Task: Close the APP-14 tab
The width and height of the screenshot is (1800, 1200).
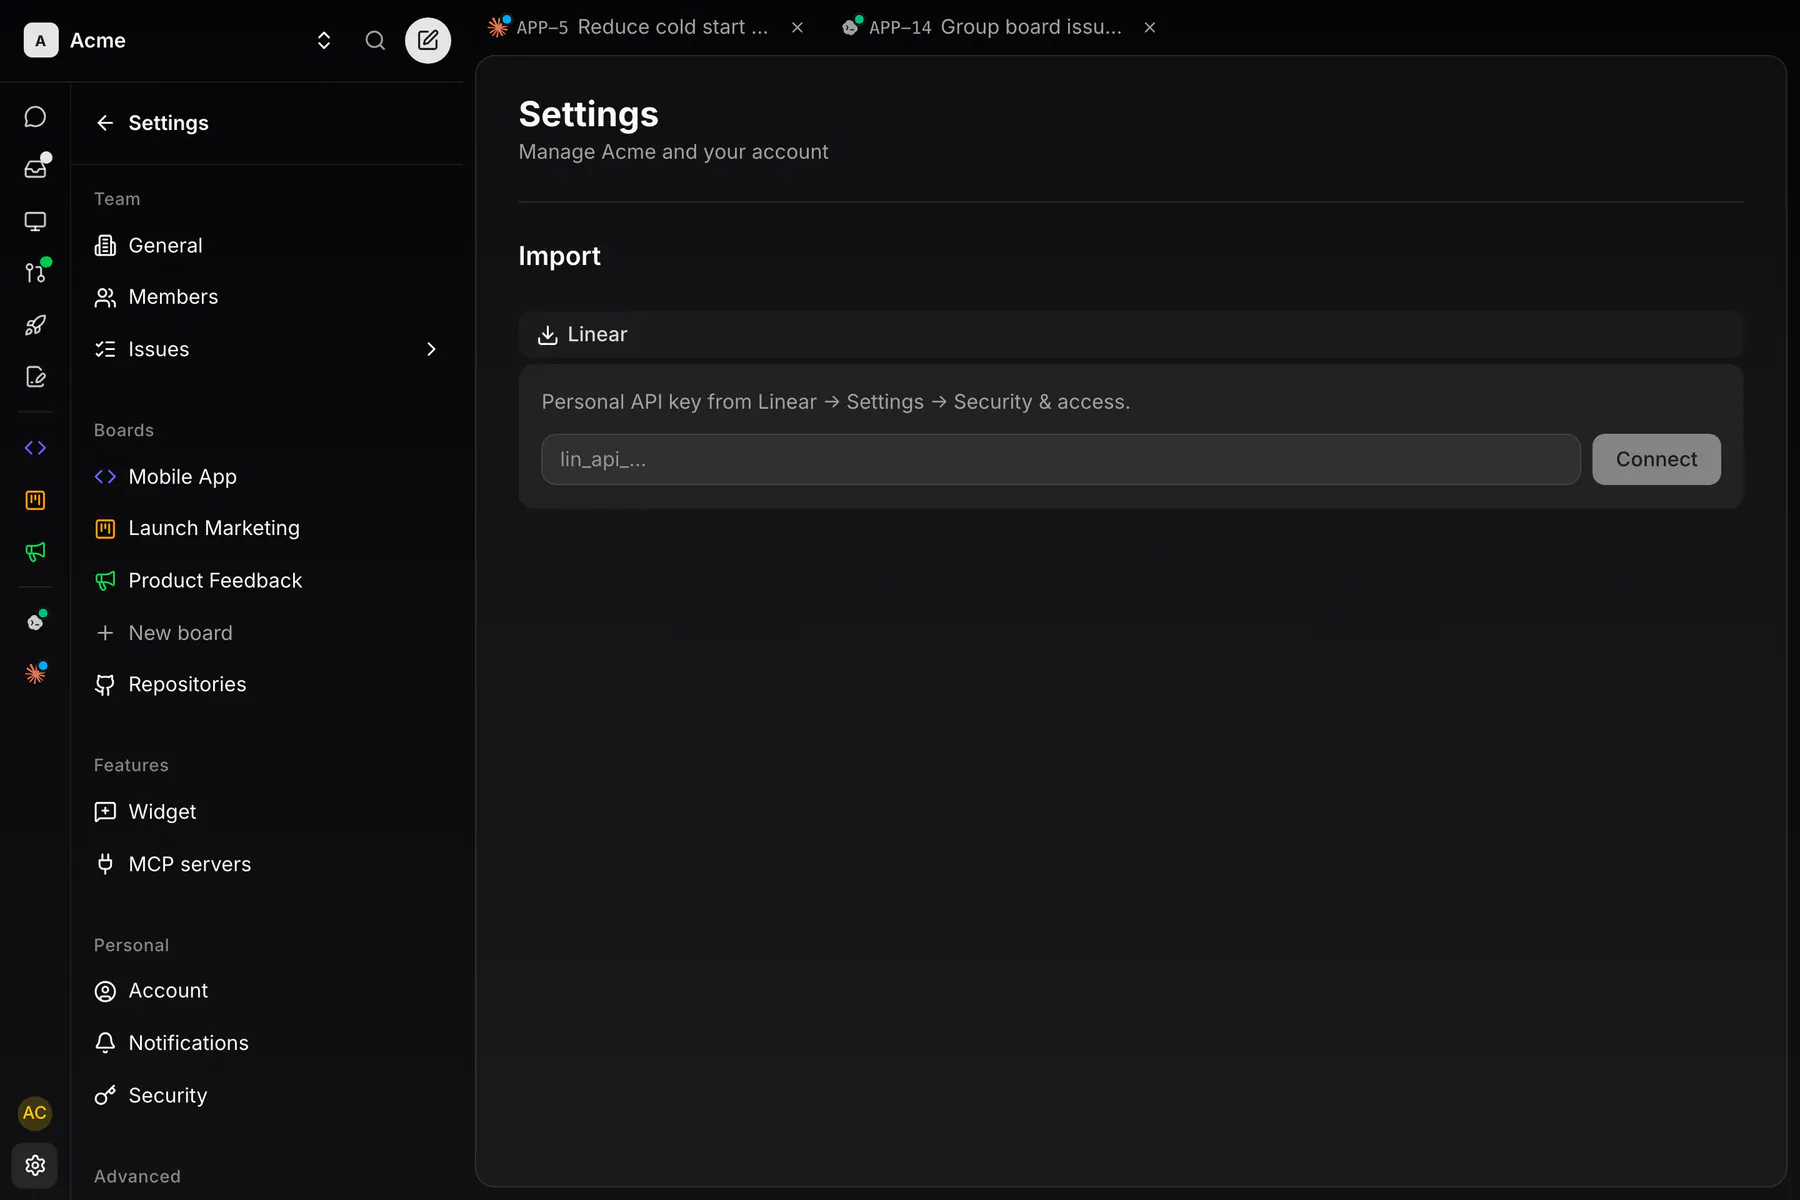Action: (1150, 28)
